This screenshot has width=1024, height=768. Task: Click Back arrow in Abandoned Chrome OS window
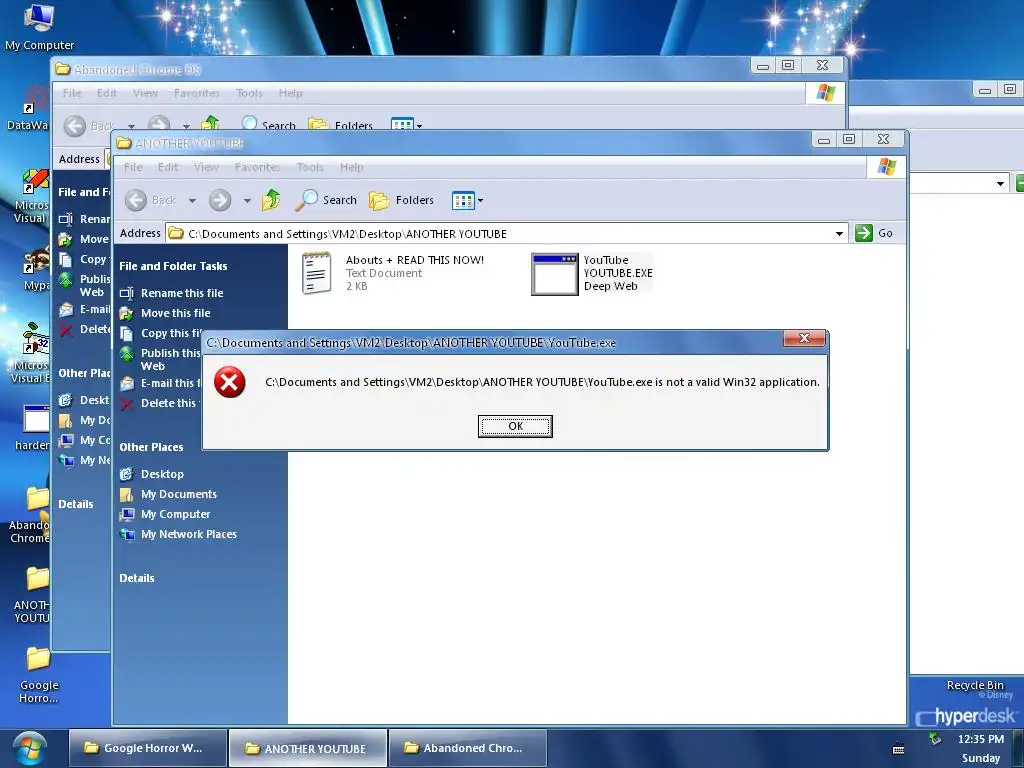[x=74, y=125]
